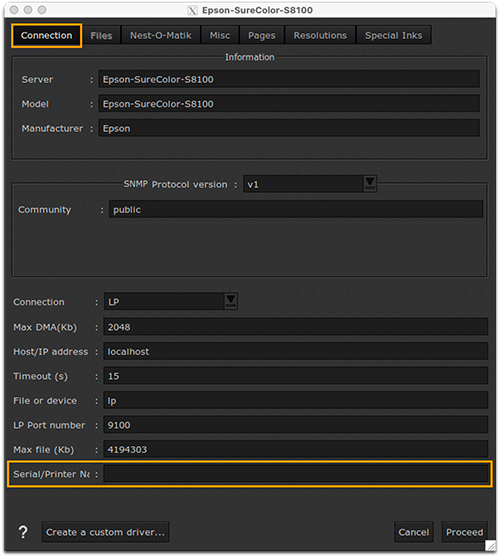Open the Misc tab
The width and height of the screenshot is (500, 557).
(220, 36)
